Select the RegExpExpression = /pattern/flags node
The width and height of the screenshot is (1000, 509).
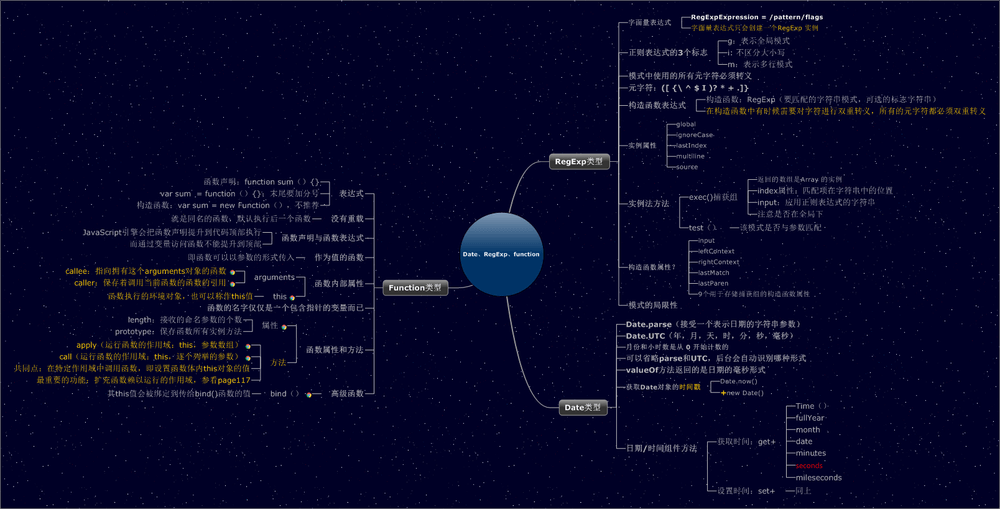(x=757, y=17)
